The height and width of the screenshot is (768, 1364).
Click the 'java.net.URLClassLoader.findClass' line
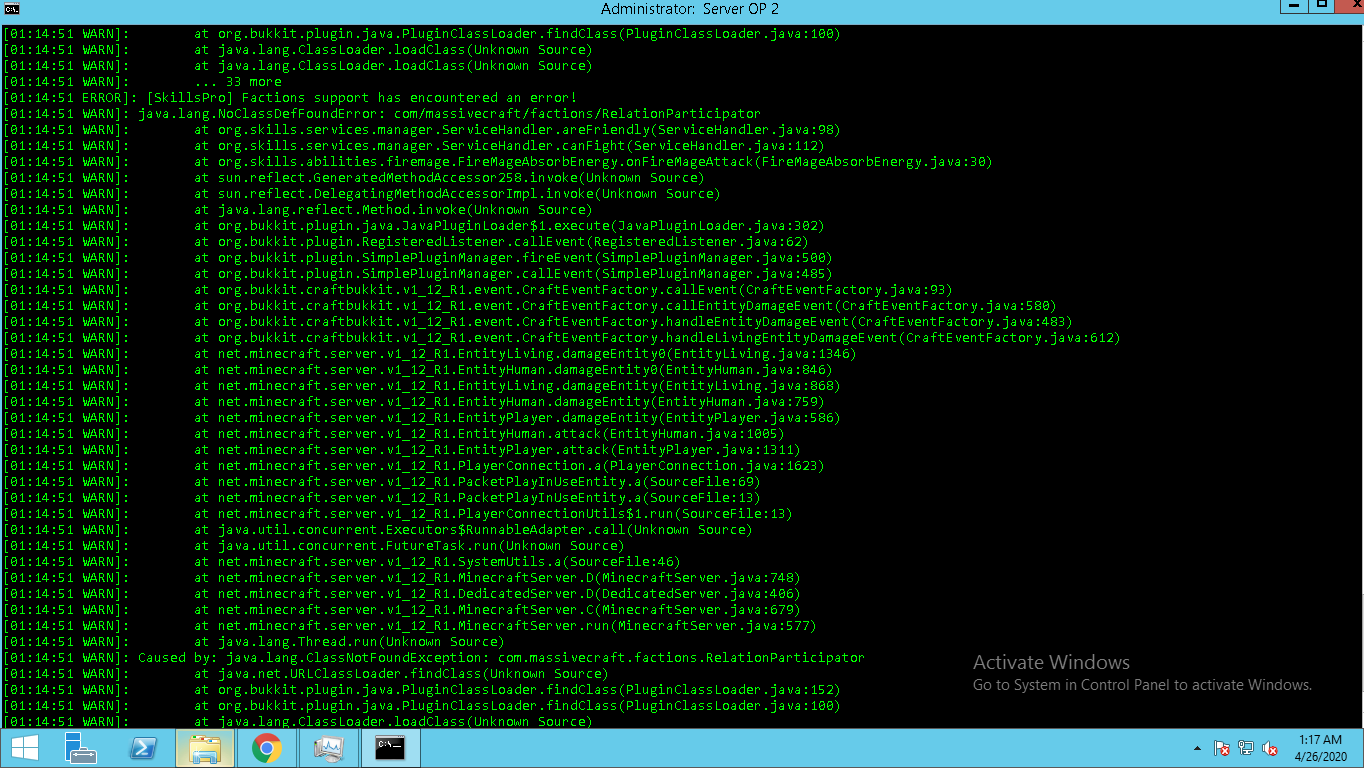(x=305, y=674)
